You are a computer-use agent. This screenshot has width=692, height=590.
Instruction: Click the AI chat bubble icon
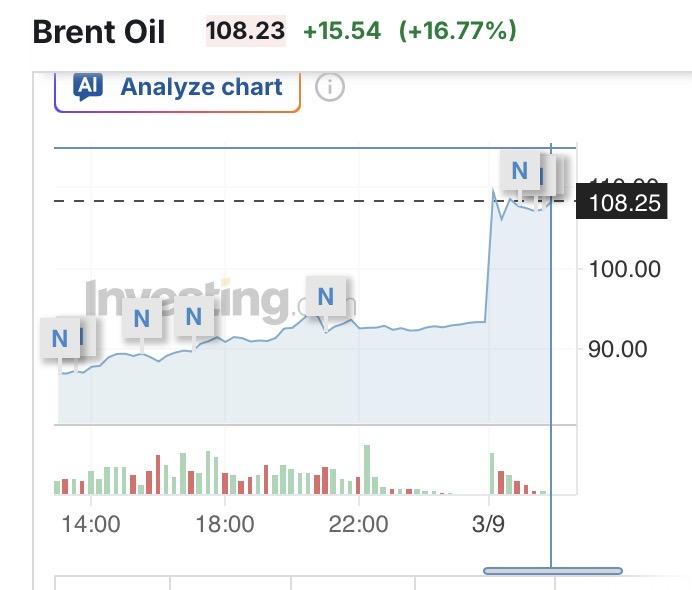[x=88, y=87]
